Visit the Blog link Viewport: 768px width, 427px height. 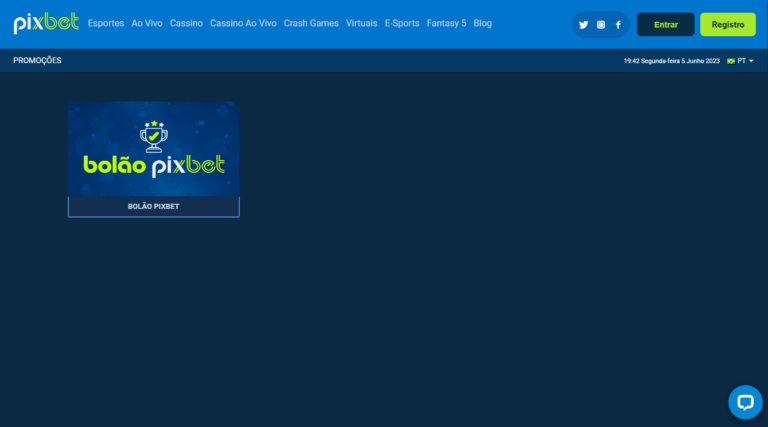pos(482,24)
